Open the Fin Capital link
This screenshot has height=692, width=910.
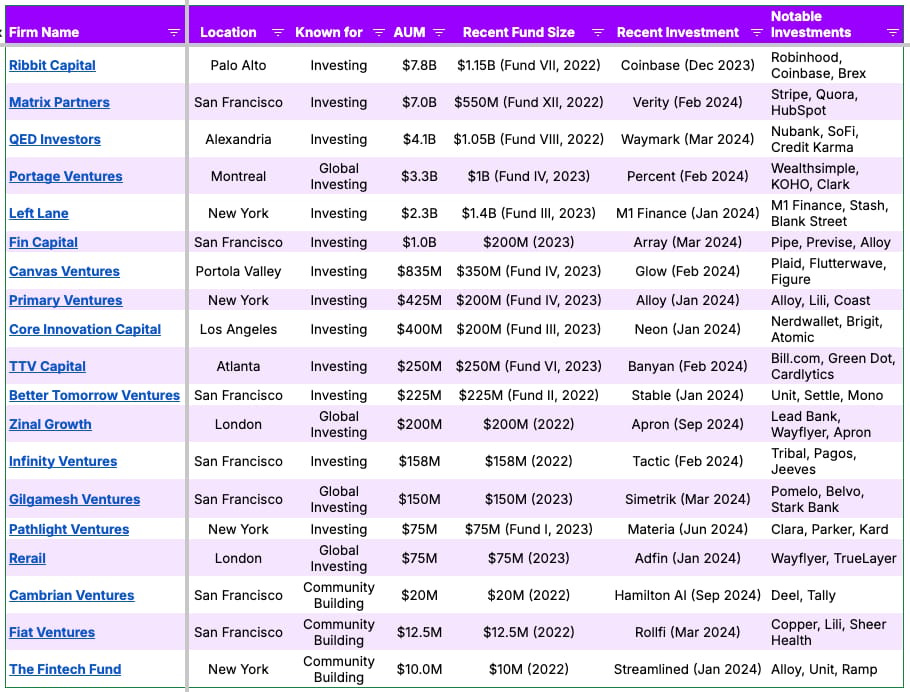pyautogui.click(x=44, y=243)
